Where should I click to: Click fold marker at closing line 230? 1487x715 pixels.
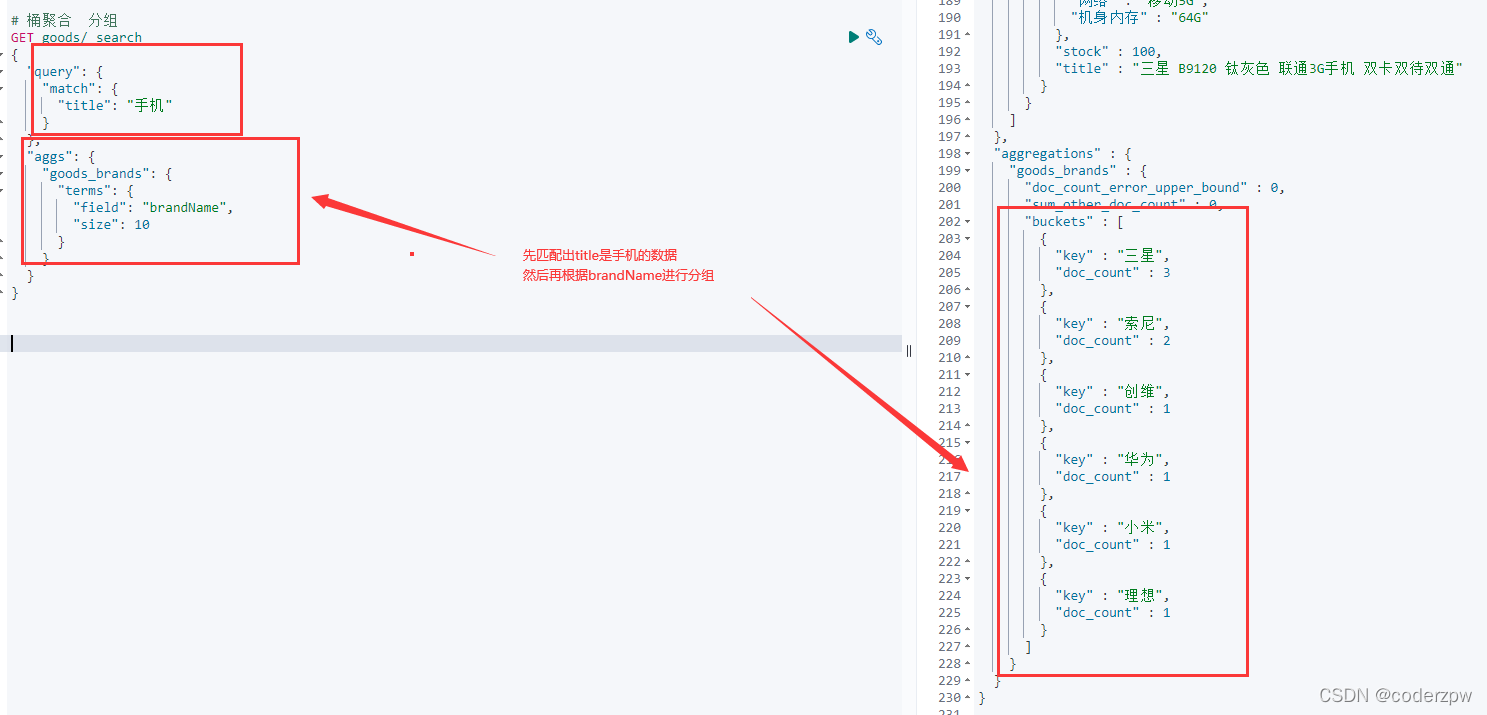[967, 698]
